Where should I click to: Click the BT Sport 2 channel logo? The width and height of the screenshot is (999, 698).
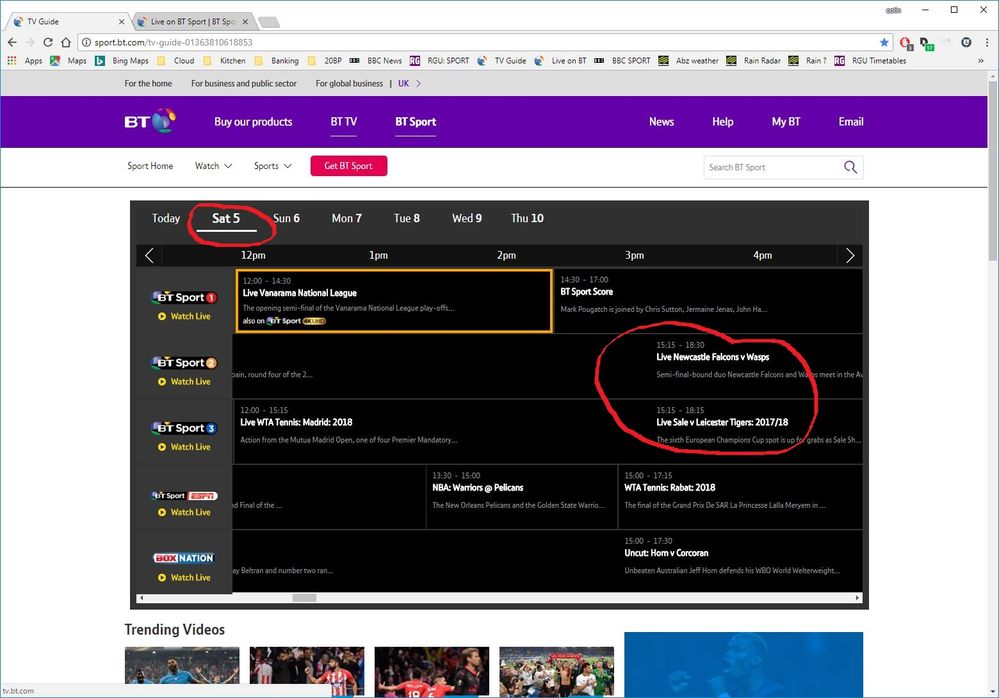pos(184,362)
